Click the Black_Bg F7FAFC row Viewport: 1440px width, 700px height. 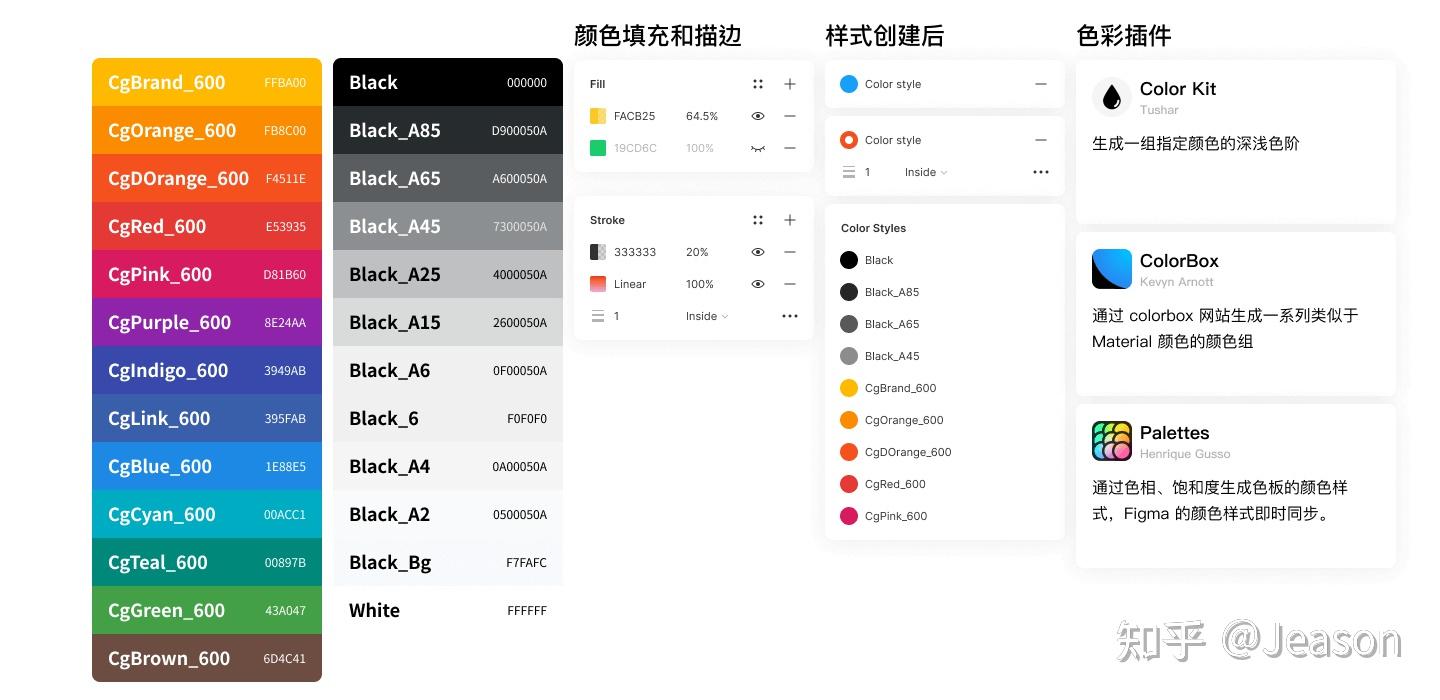pos(448,562)
